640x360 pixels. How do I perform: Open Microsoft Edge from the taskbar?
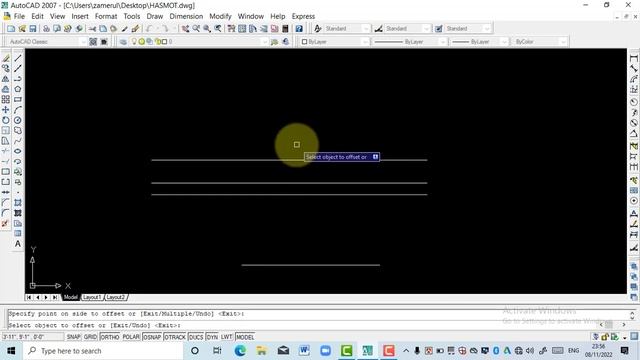pyautogui.click(x=240, y=351)
